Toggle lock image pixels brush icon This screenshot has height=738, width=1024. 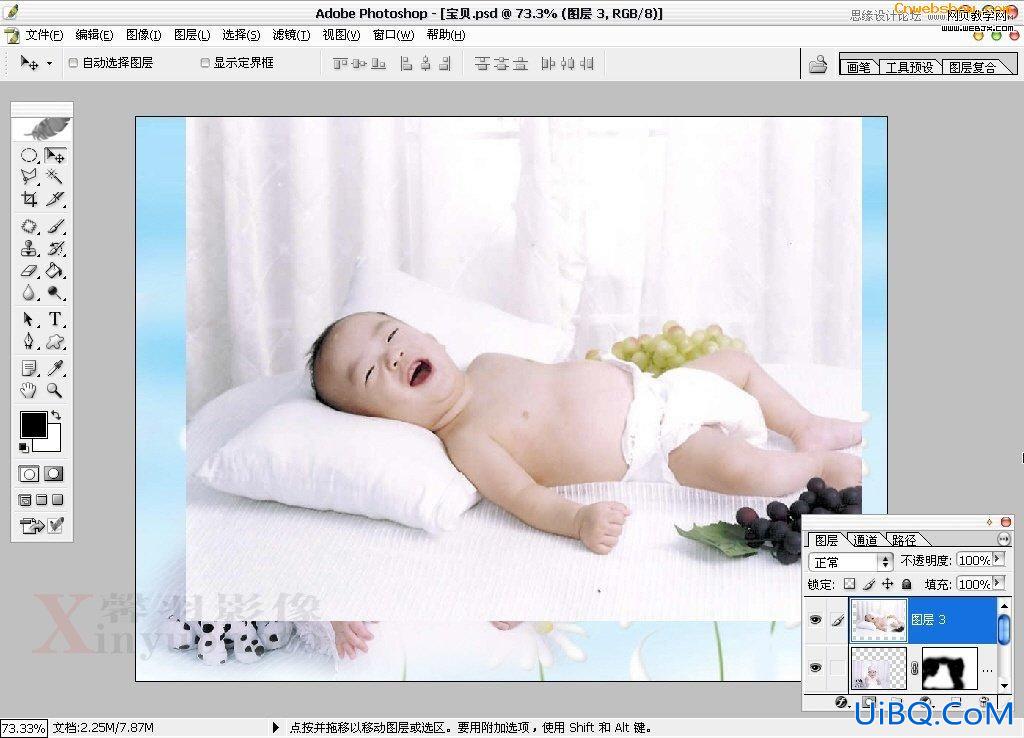[x=869, y=584]
